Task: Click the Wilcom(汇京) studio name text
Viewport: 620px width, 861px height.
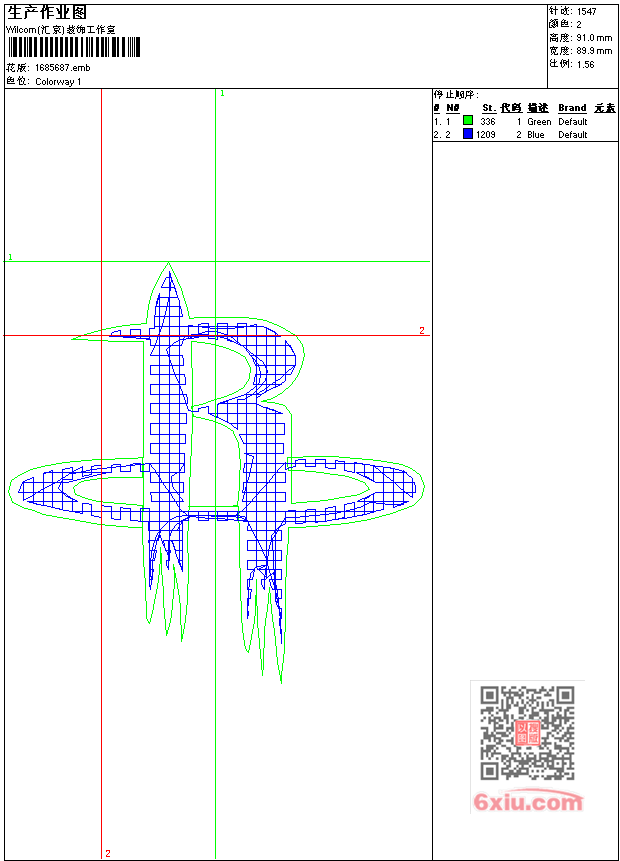Action: 60,30
